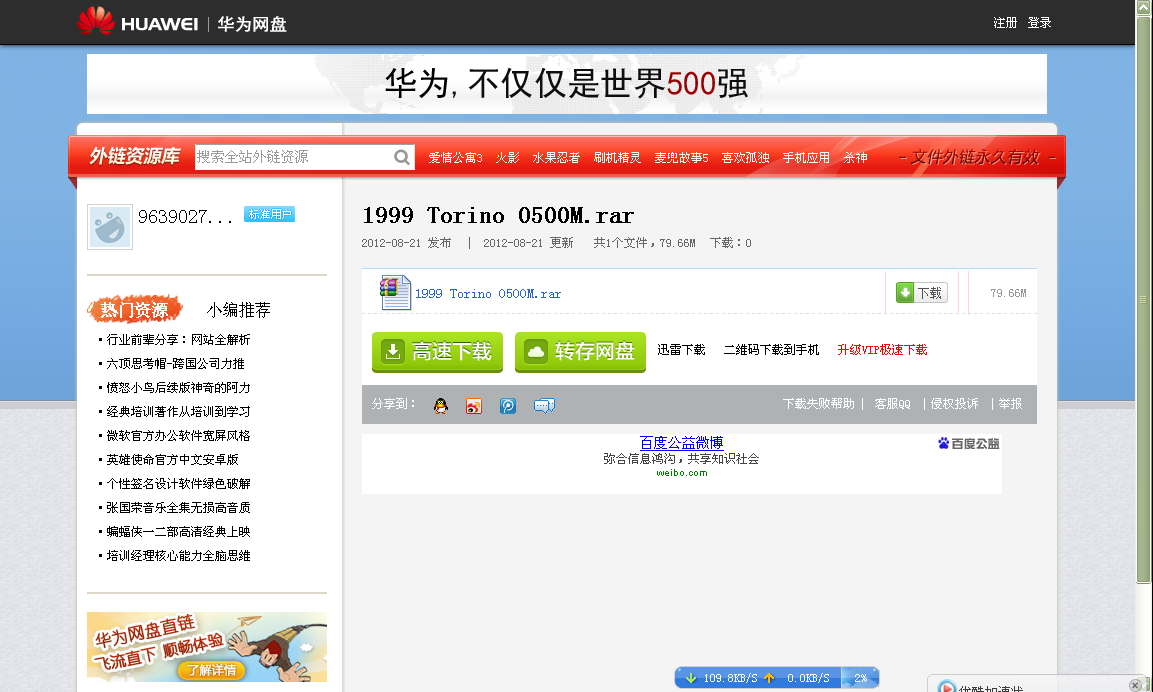1153x692 pixels.
Task: Click the 2% indicator in the speed monitor
Action: pos(860,678)
